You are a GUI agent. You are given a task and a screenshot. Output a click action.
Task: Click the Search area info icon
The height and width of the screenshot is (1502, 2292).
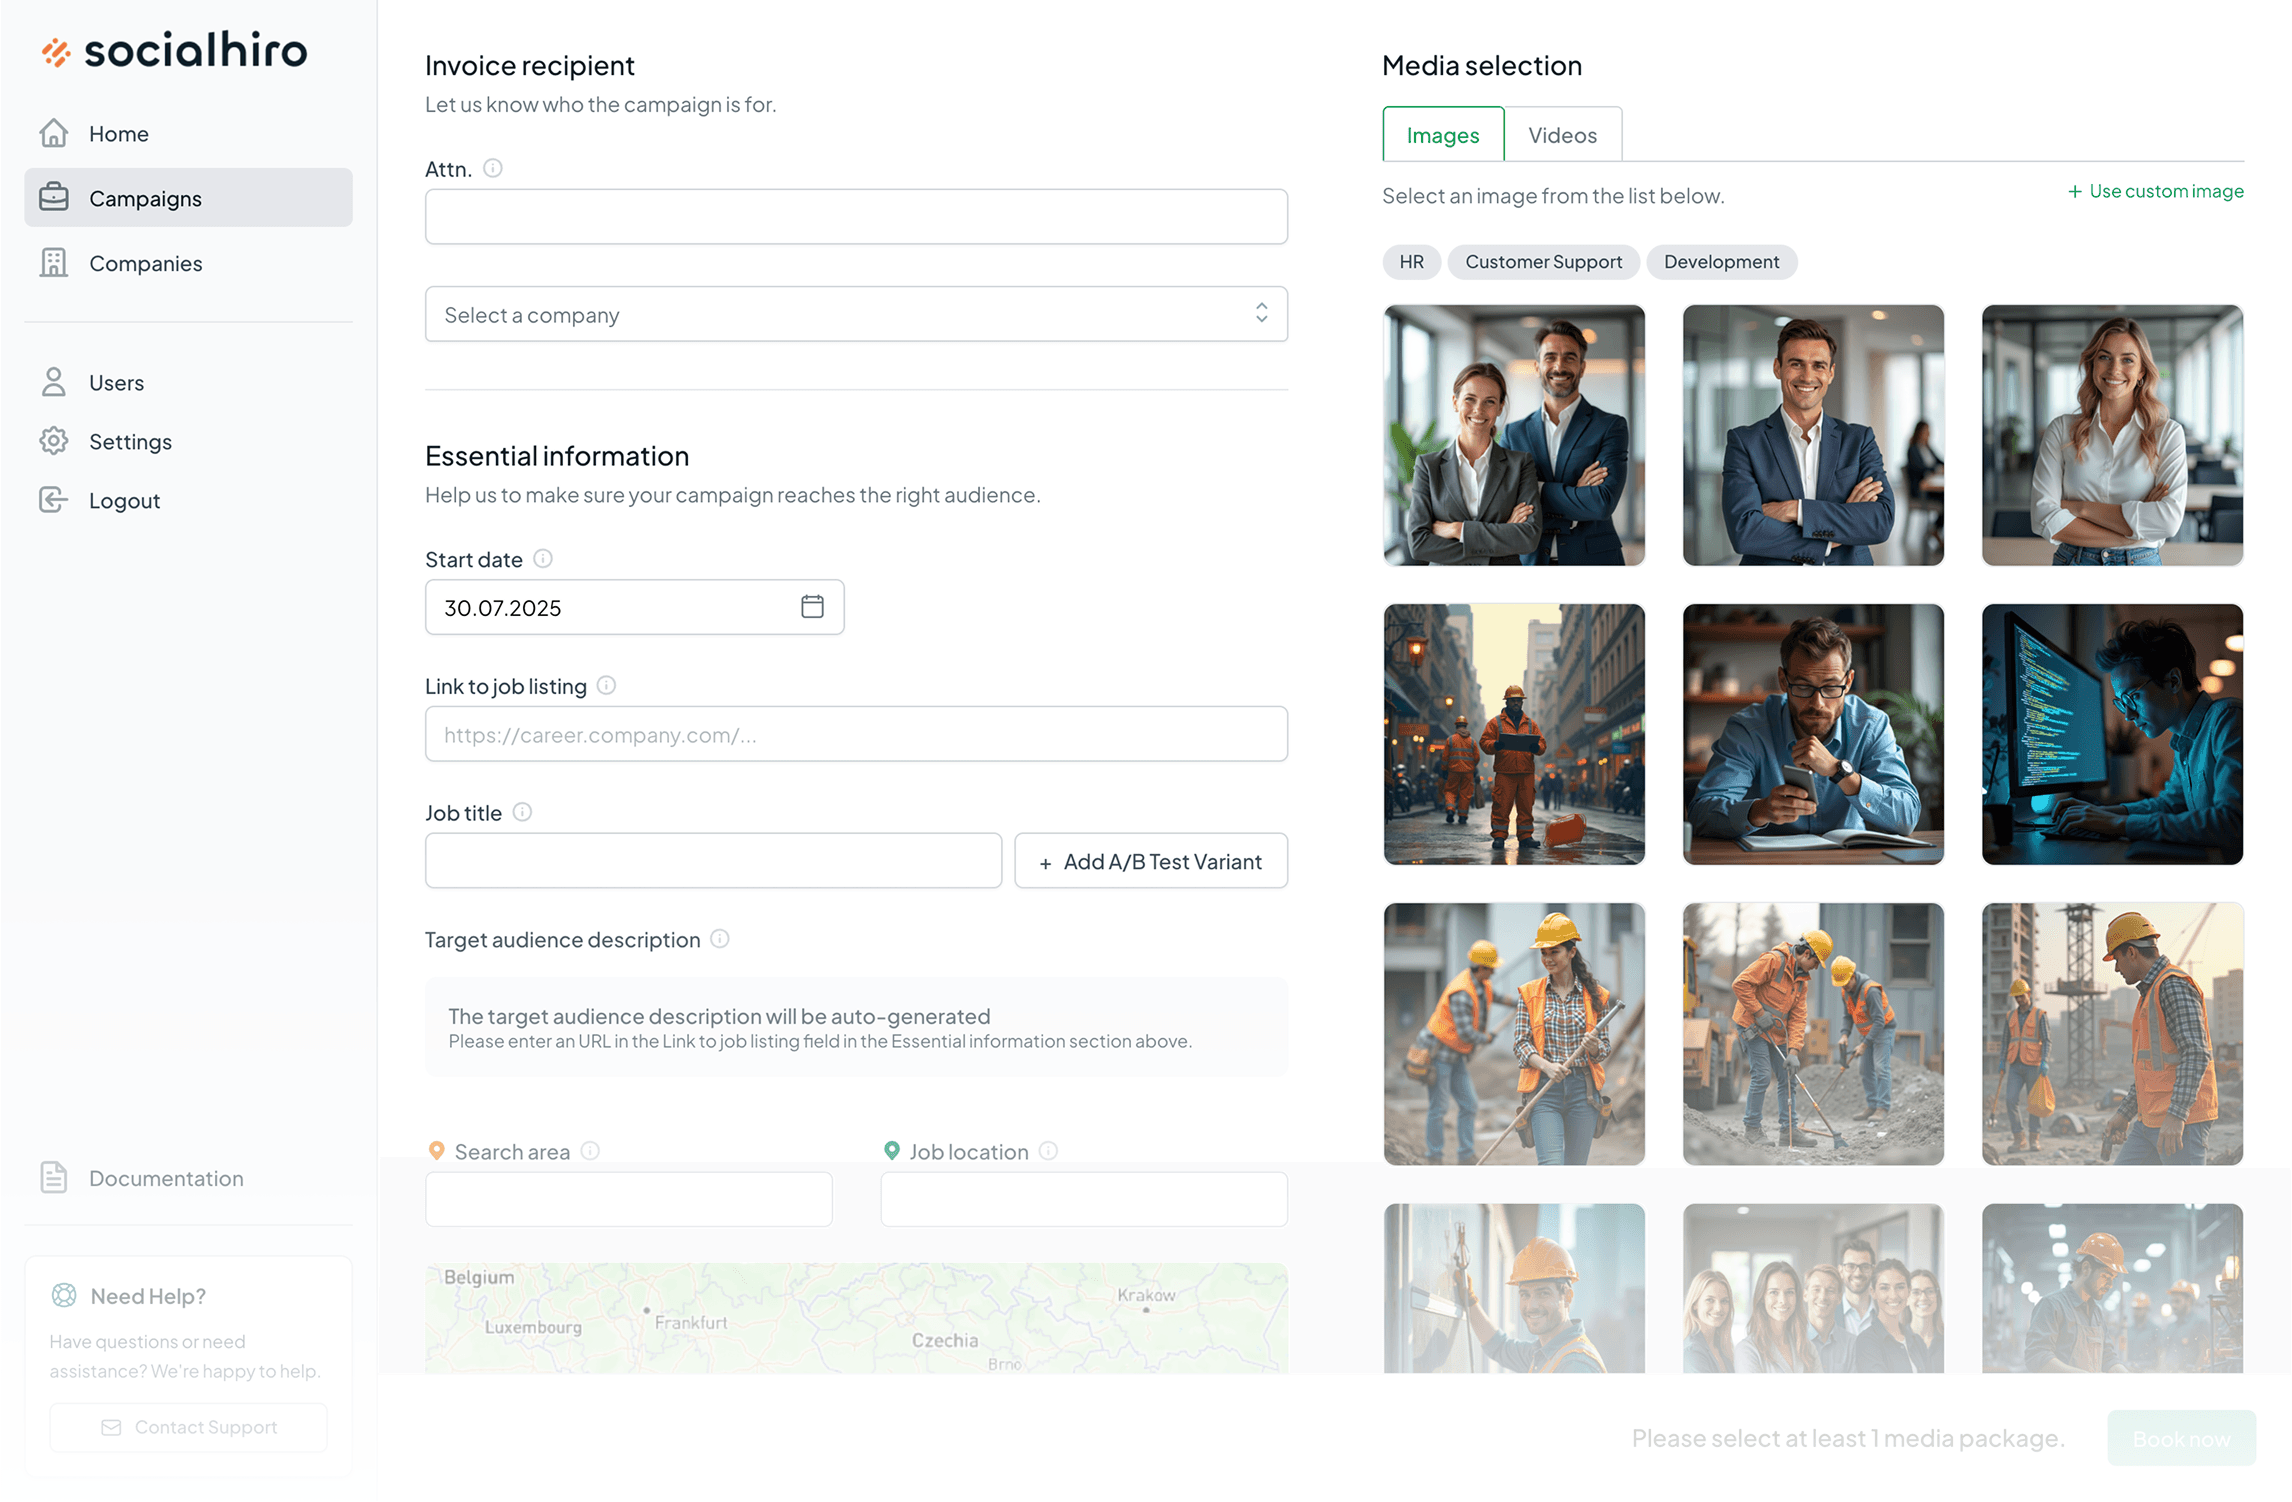coord(591,1151)
